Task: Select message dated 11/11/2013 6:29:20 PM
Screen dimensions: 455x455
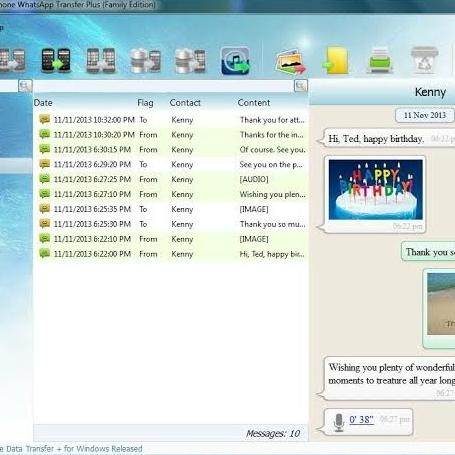Action: coord(172,164)
